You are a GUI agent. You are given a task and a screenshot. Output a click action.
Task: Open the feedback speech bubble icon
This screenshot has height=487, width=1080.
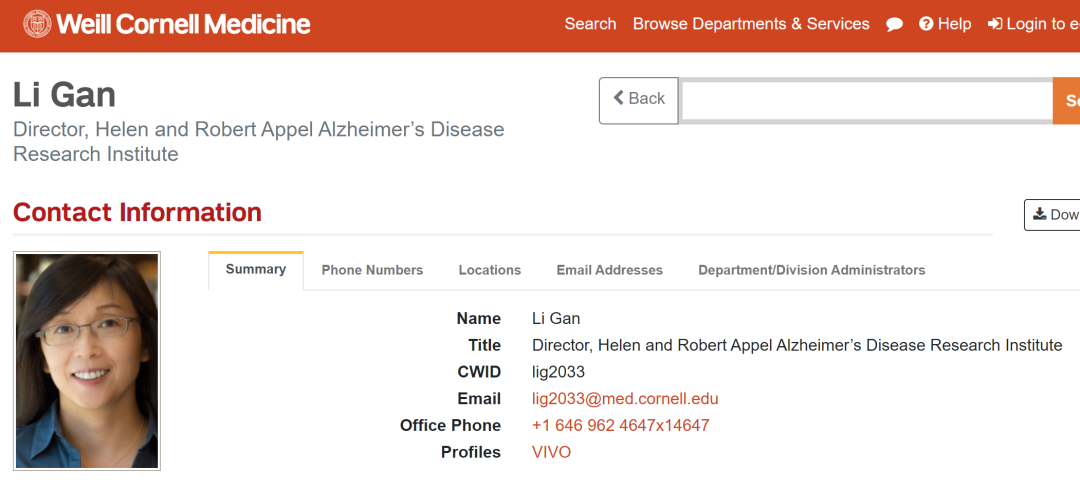(894, 24)
